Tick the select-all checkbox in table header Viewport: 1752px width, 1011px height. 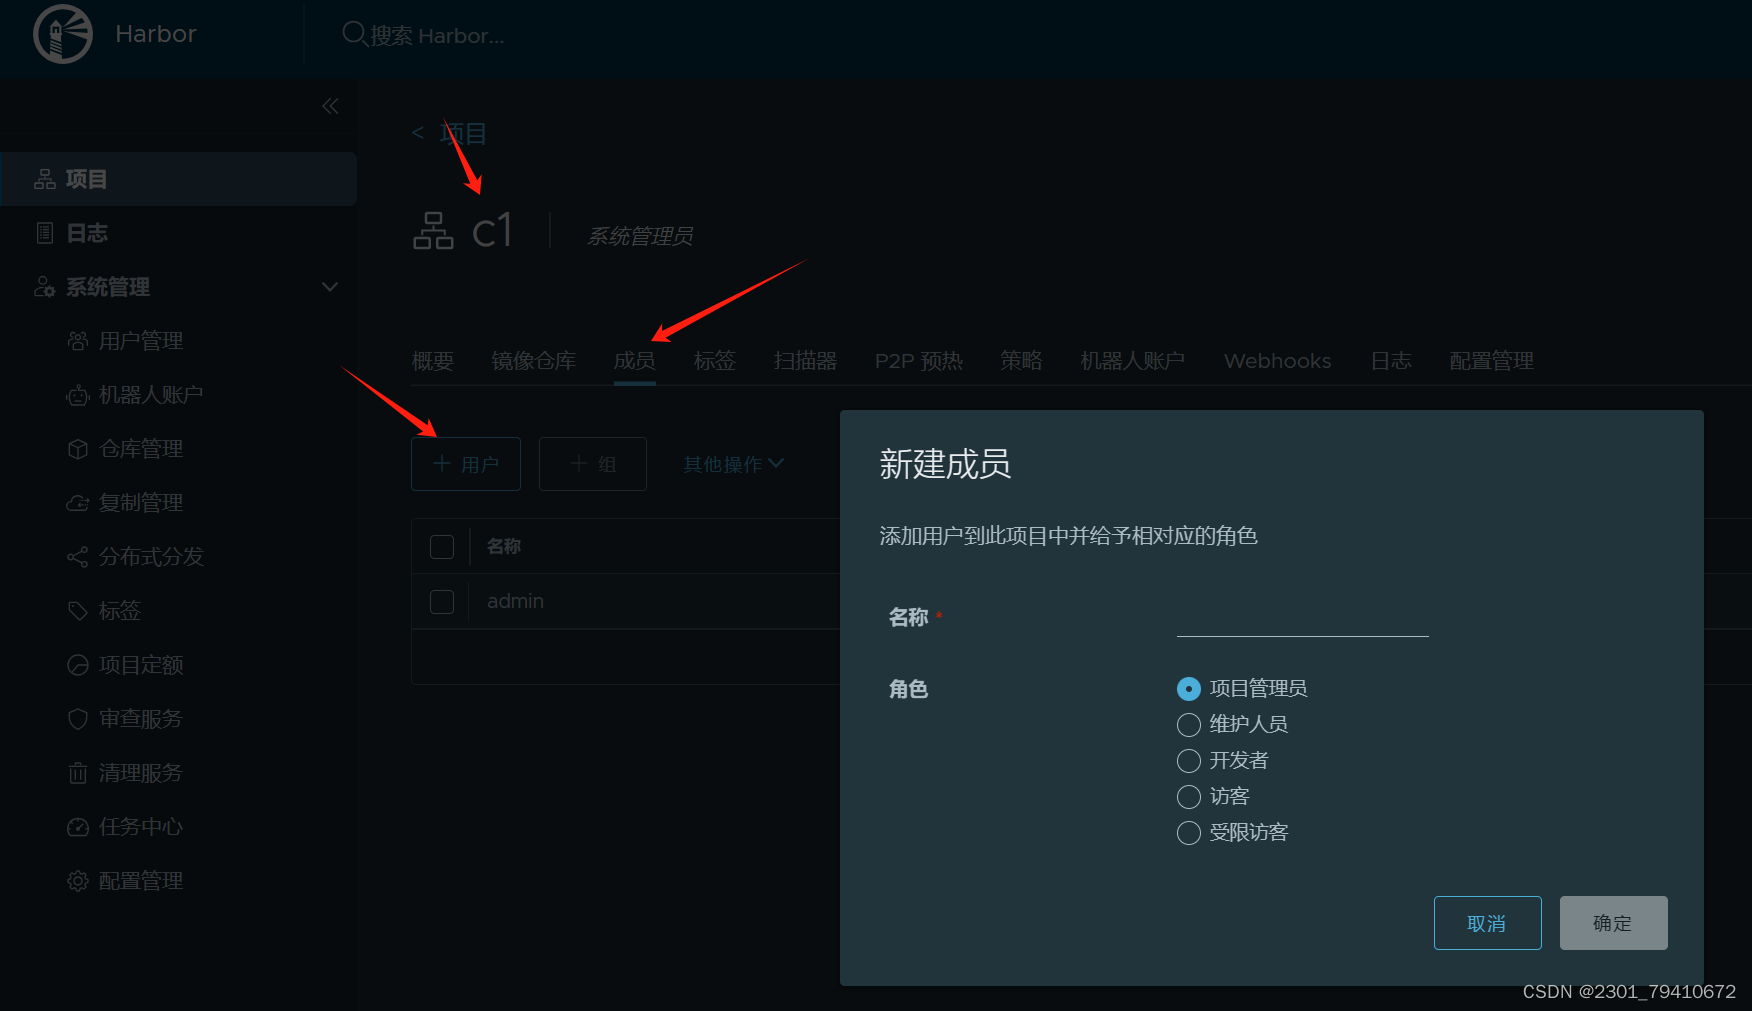pyautogui.click(x=442, y=547)
